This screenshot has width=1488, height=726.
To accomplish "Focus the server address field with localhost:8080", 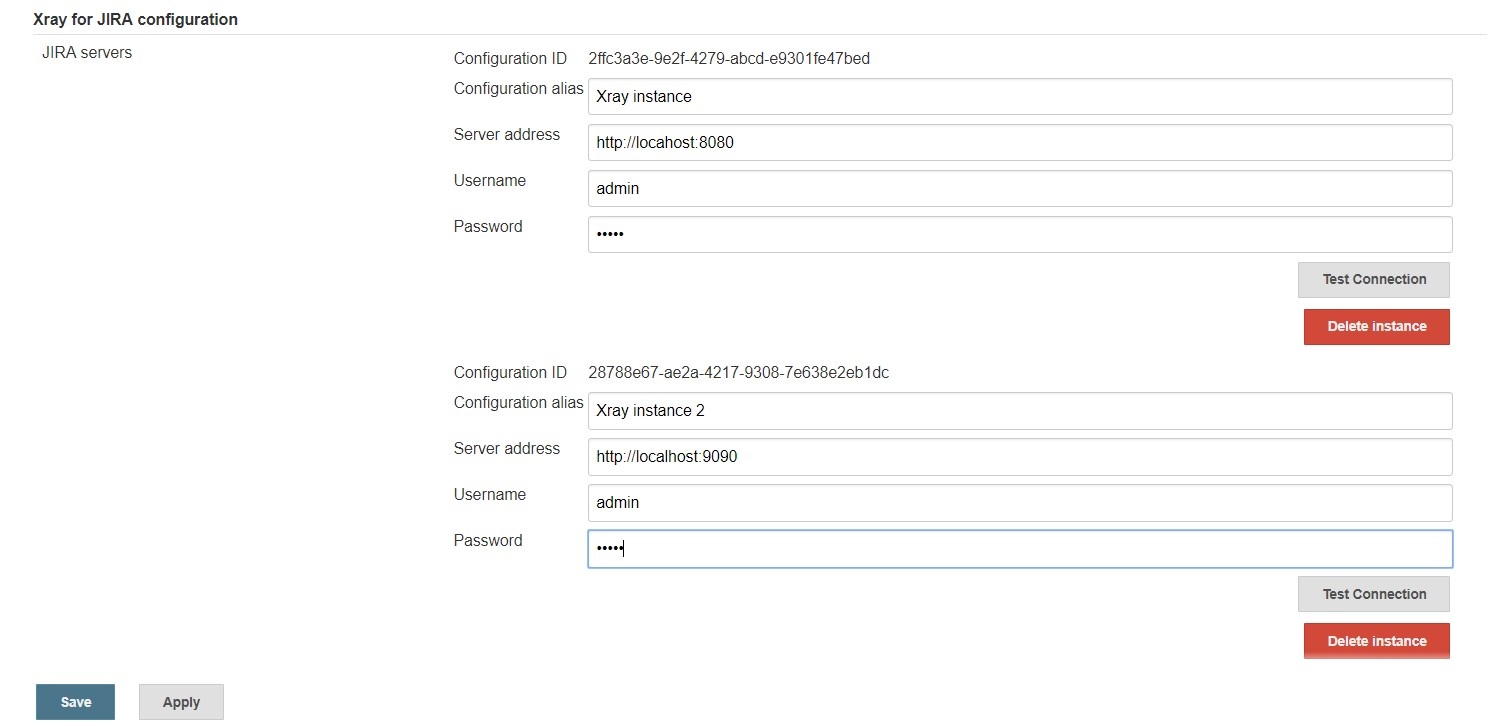I will coord(1020,143).
